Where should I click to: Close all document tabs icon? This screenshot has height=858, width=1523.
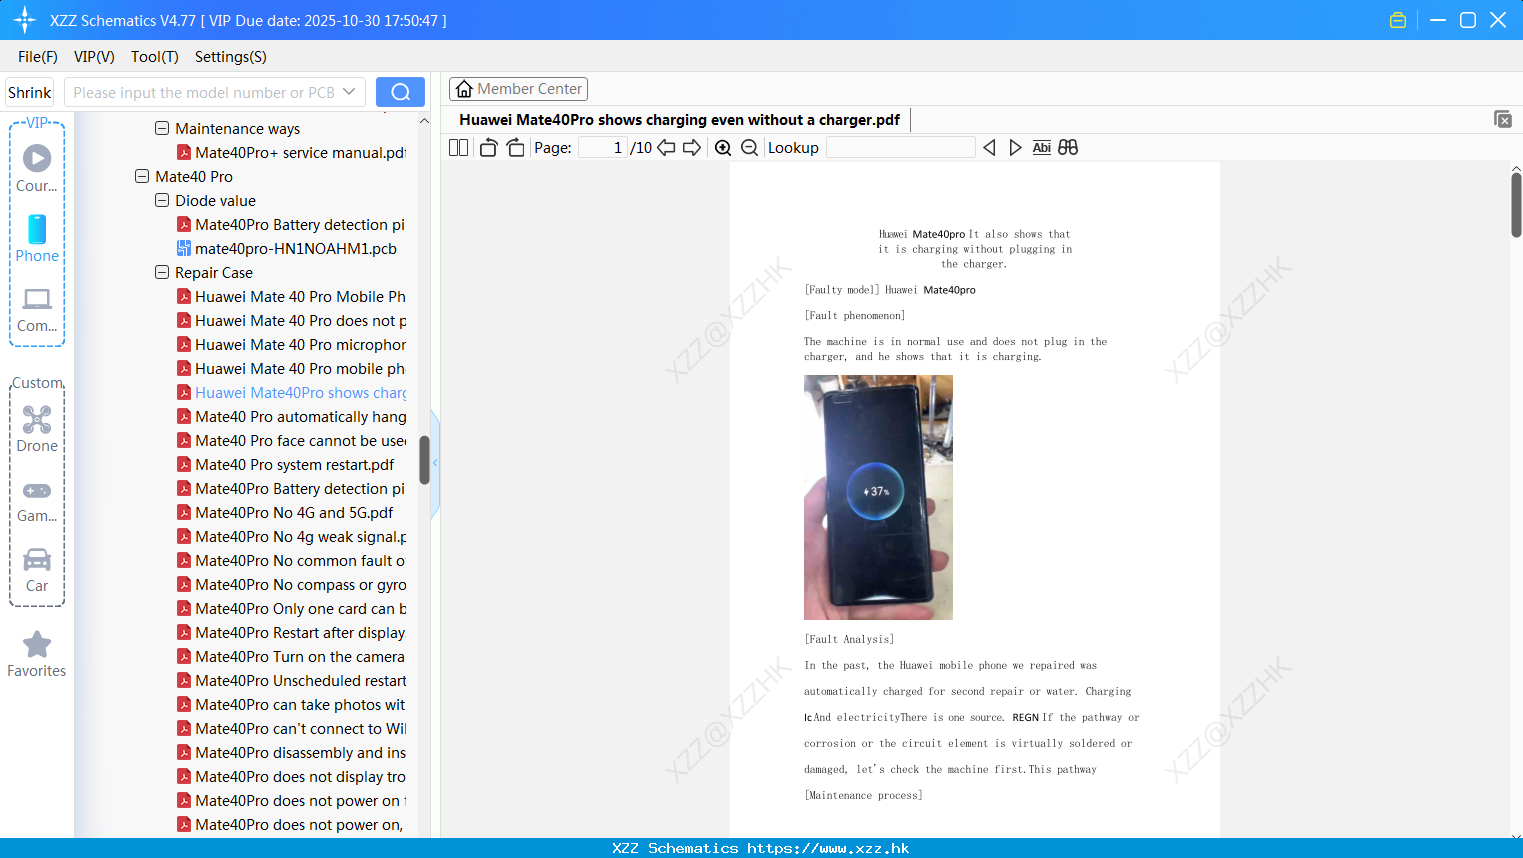1503,119
